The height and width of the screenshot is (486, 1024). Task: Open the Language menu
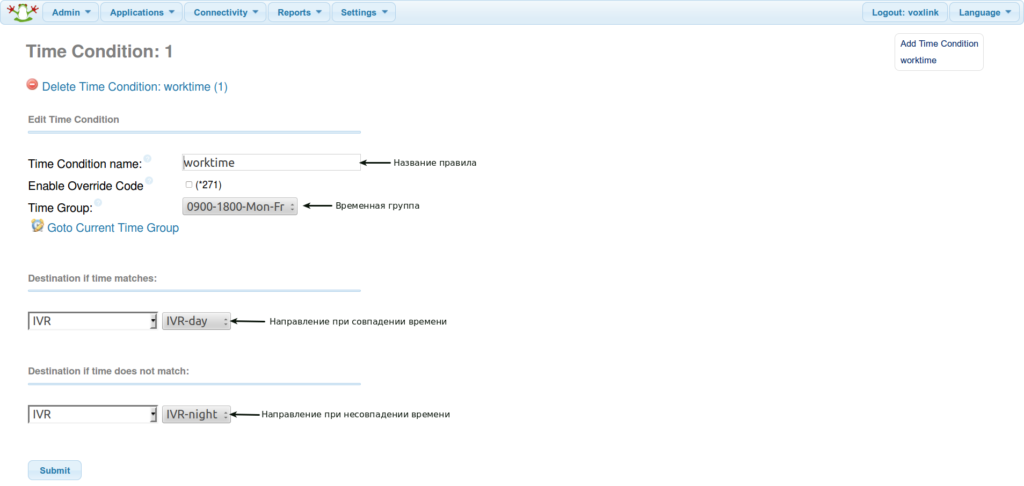pos(985,12)
